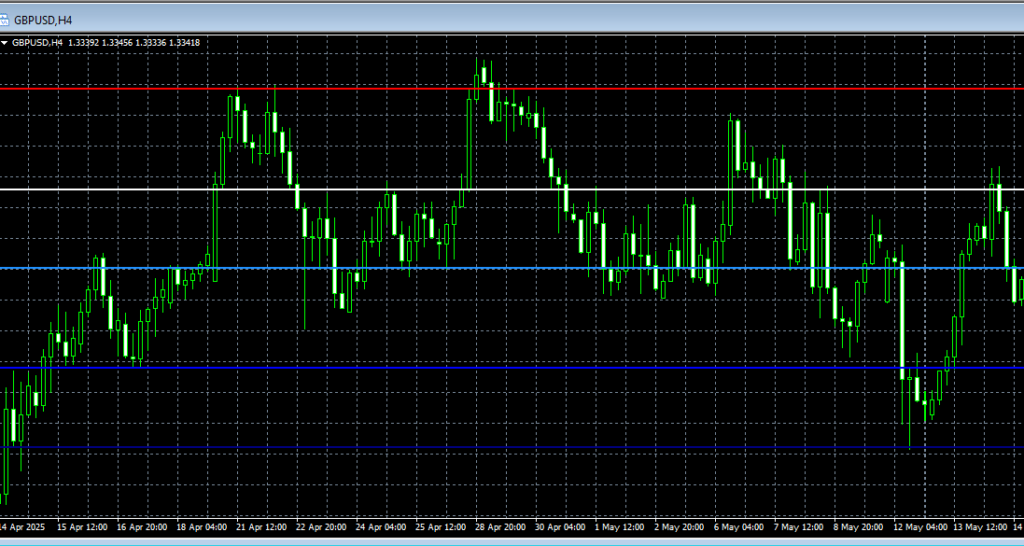
Task: Click the 18 Apr 04:00 time label
Action: point(202,527)
